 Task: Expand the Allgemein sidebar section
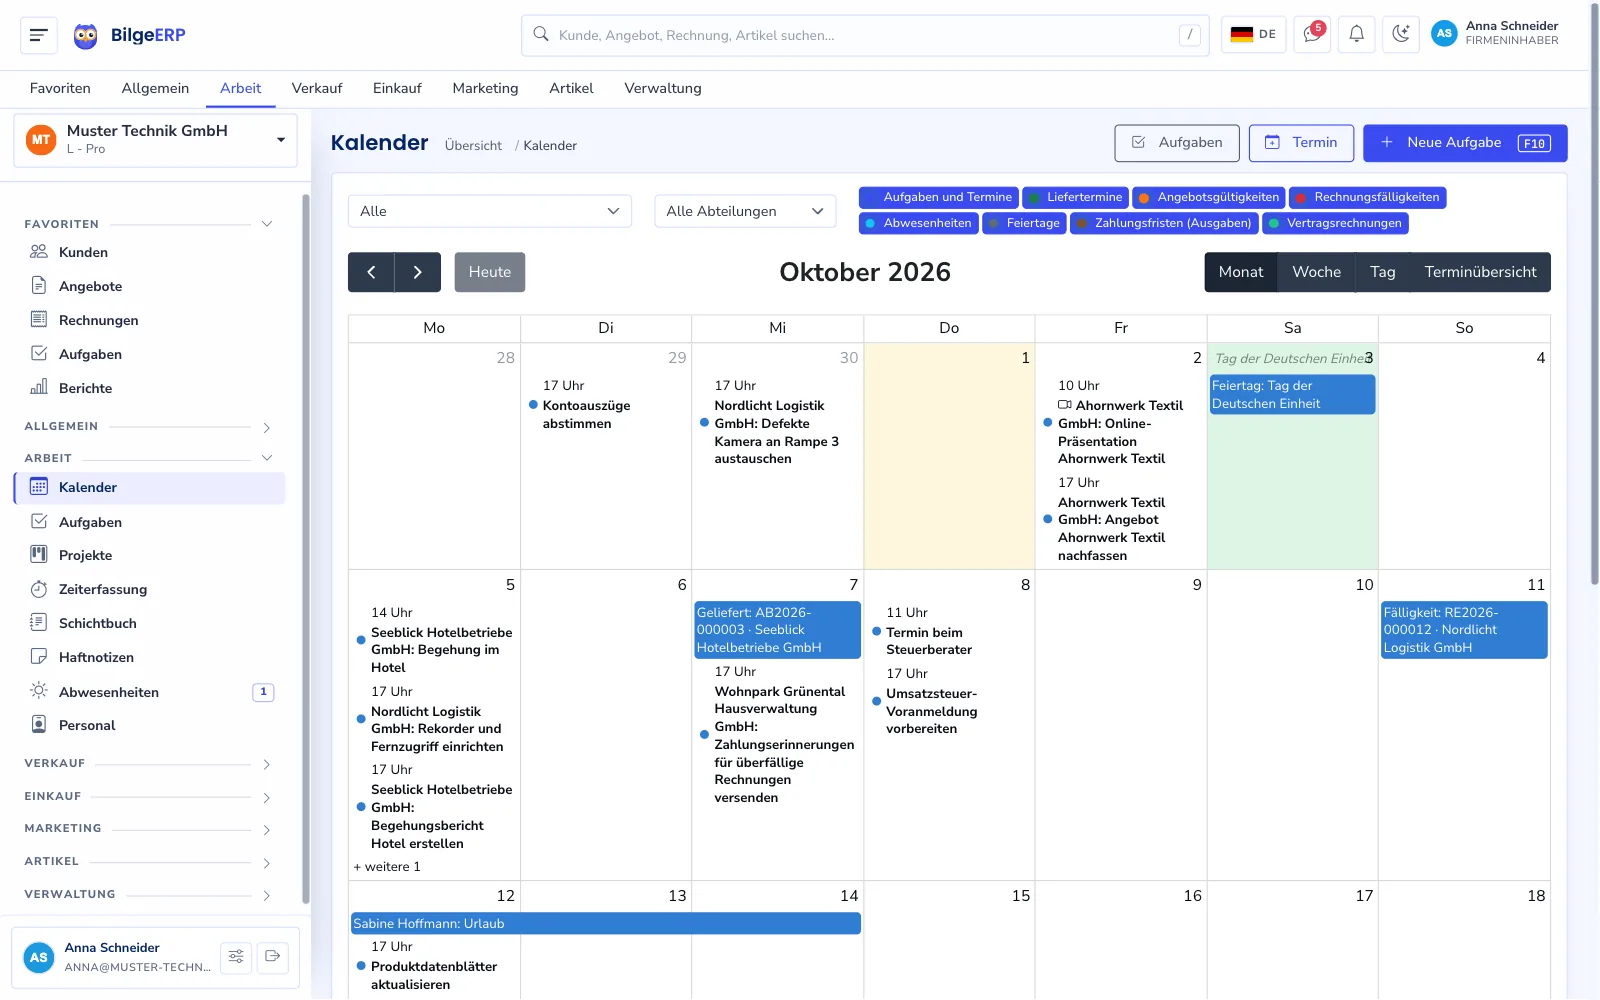[x=148, y=427]
